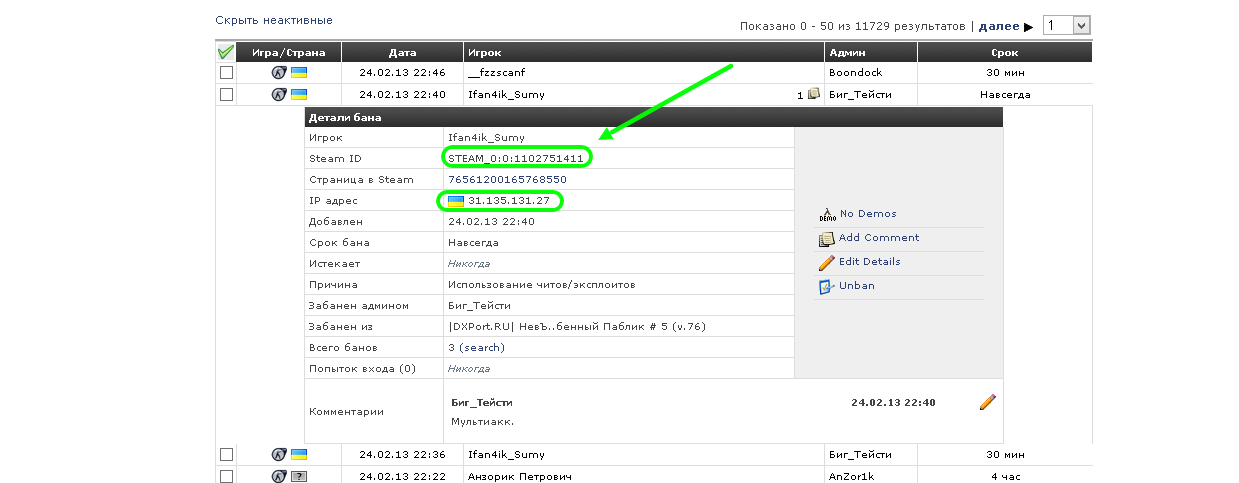Click the Мультиакк. comment text
The image size is (1239, 483).
pos(482,422)
